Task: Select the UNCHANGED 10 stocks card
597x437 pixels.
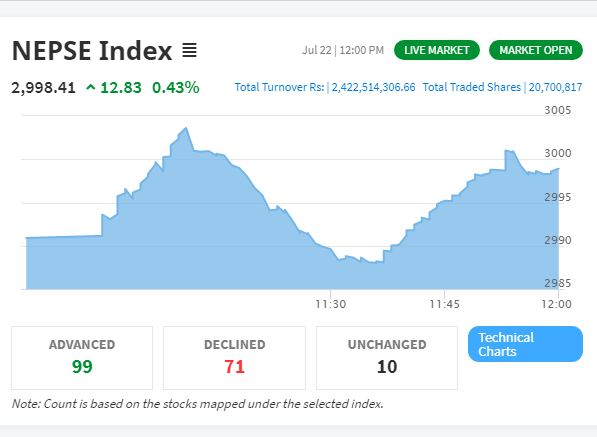Action: click(387, 358)
